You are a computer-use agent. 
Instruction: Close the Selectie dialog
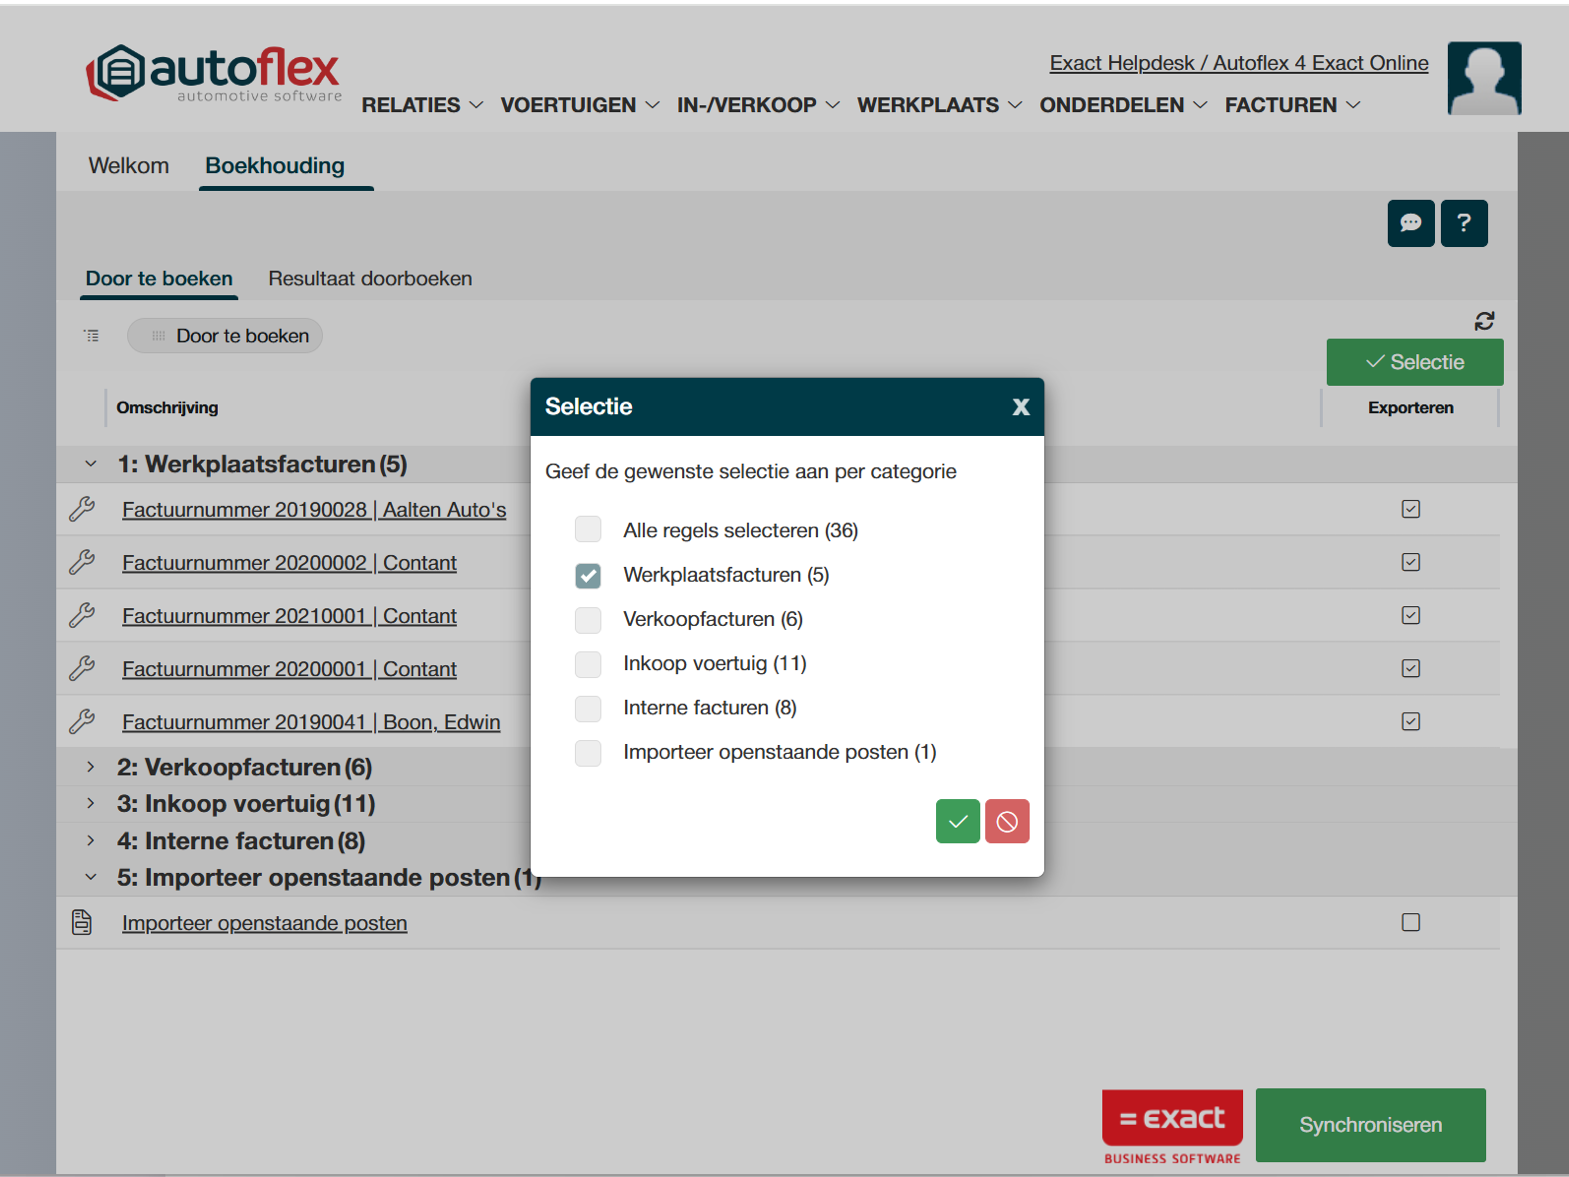tap(1020, 407)
